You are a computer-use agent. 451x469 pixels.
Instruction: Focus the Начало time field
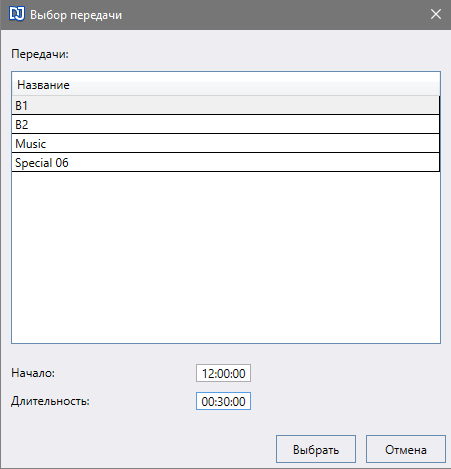coord(223,373)
